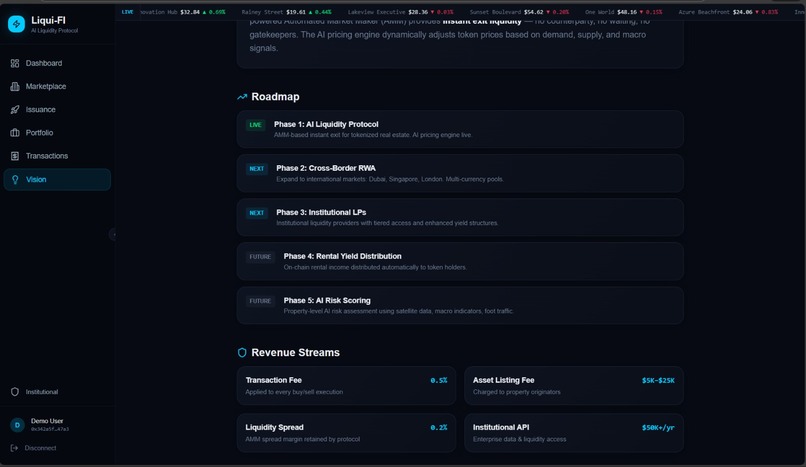
Task: Click the Dashboard grid icon
Action: (x=15, y=63)
